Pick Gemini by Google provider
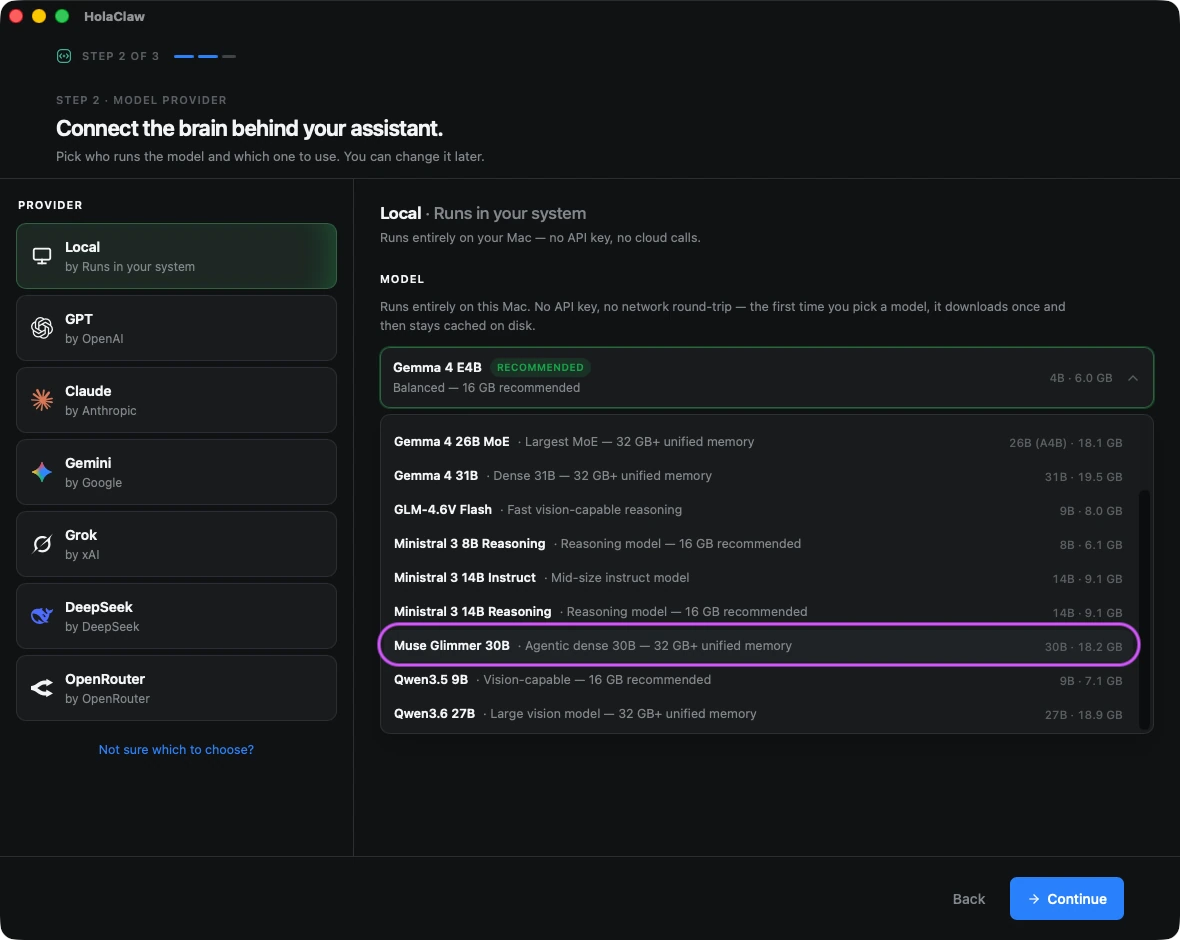 pos(176,472)
